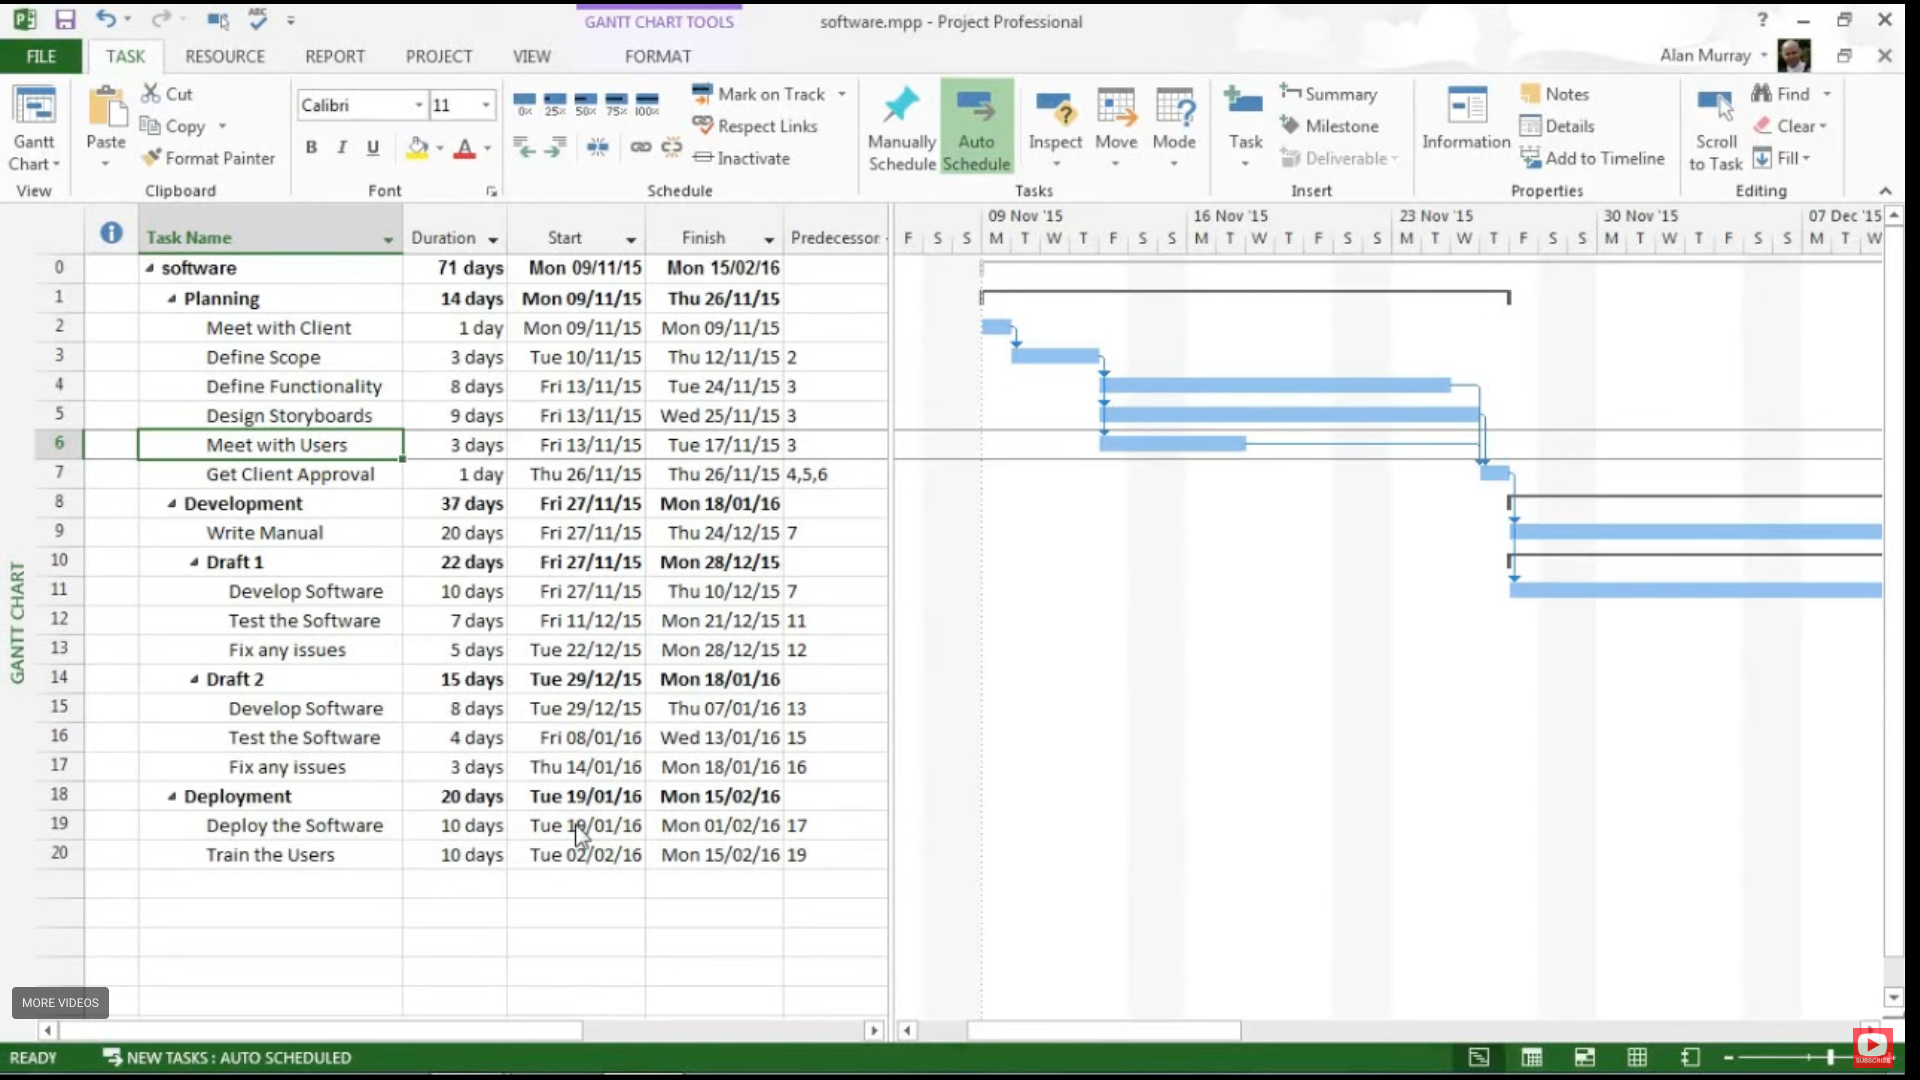Open the Calibri font name dropdown
1920x1080 pixels.
(419, 105)
